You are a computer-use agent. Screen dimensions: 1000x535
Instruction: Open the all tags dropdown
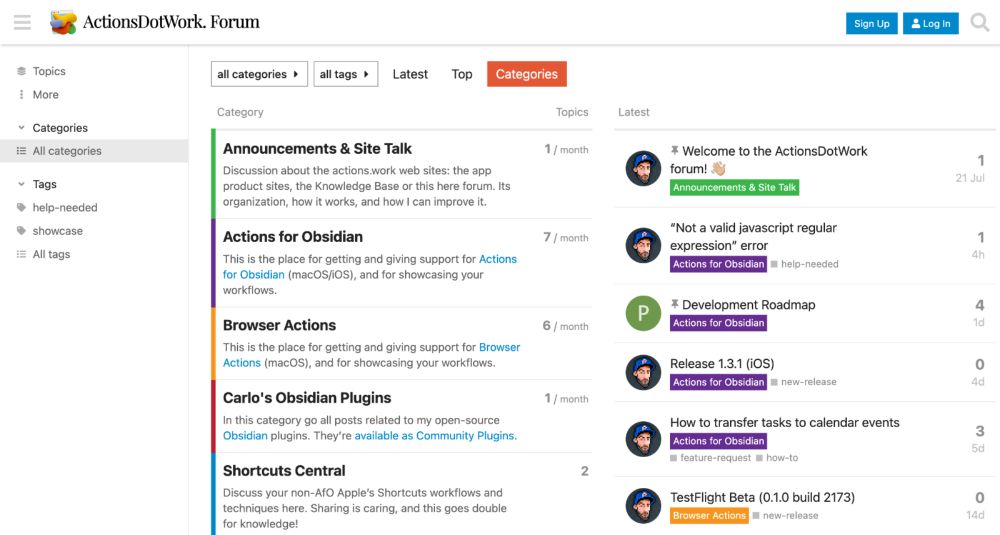(x=346, y=74)
